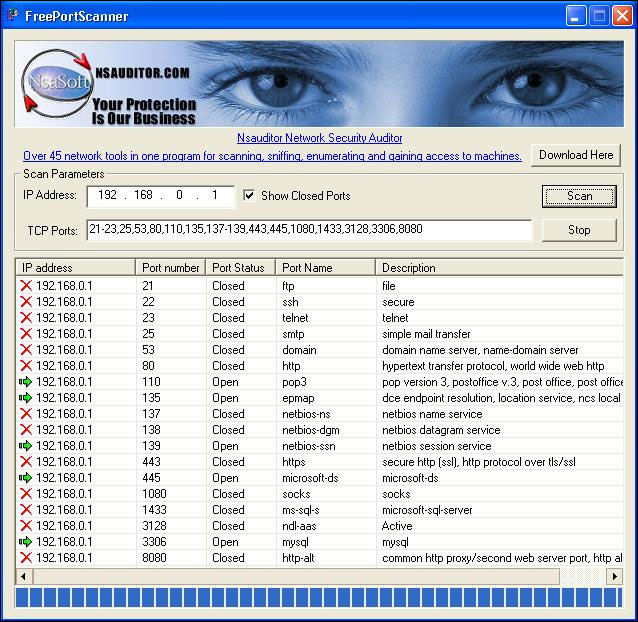Image resolution: width=638 pixels, height=622 pixels.
Task: Click inside the TCP Ports input field
Action: [x=309, y=230]
